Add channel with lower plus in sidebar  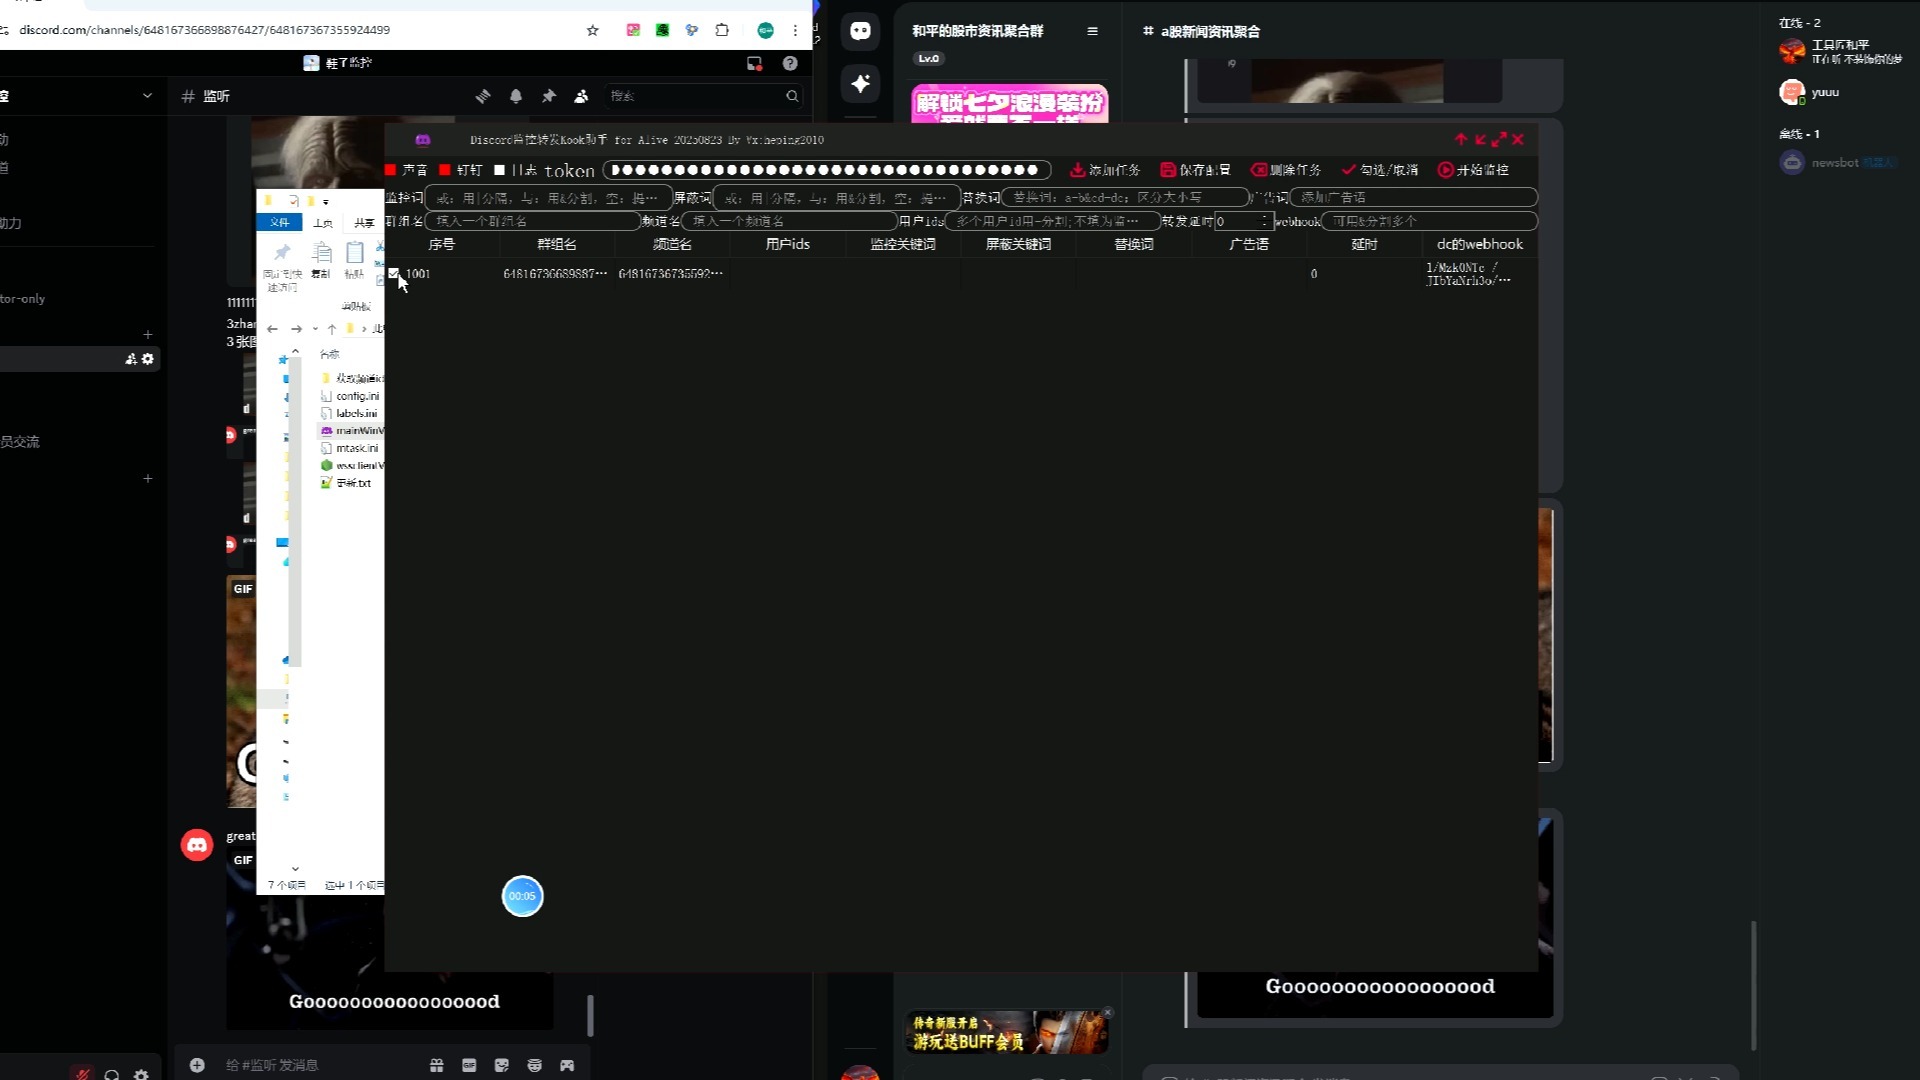click(148, 479)
